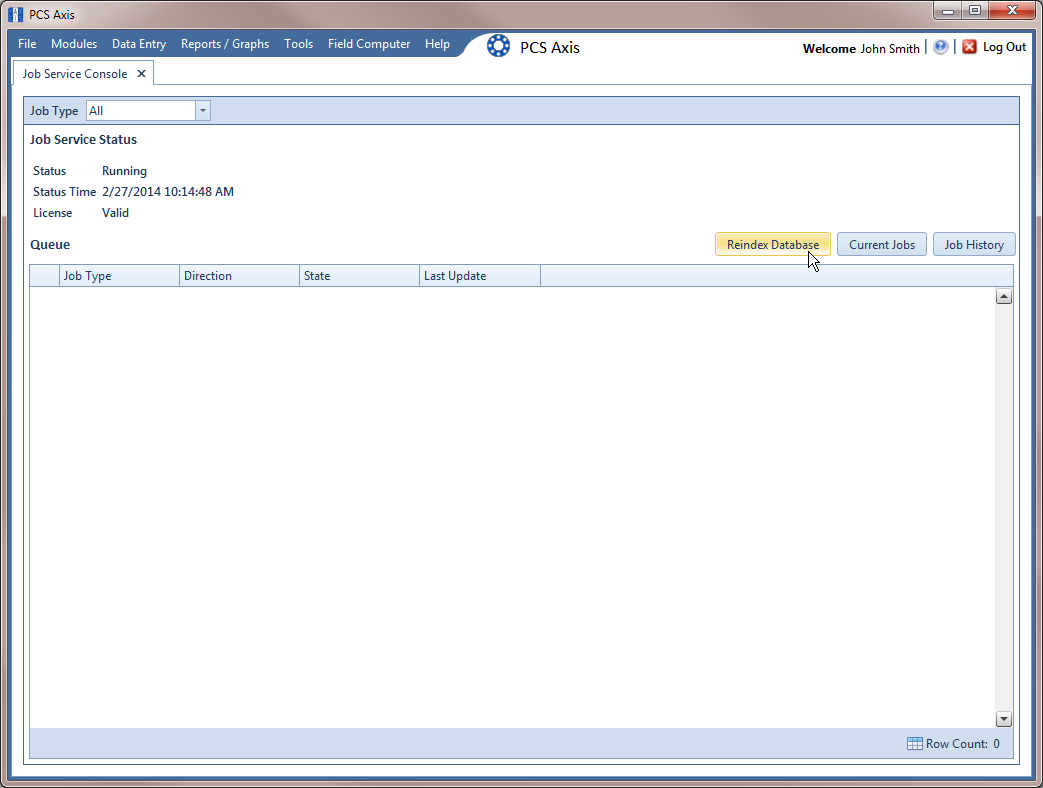The height and width of the screenshot is (788, 1043).
Task: Open the File menu
Action: pos(27,44)
